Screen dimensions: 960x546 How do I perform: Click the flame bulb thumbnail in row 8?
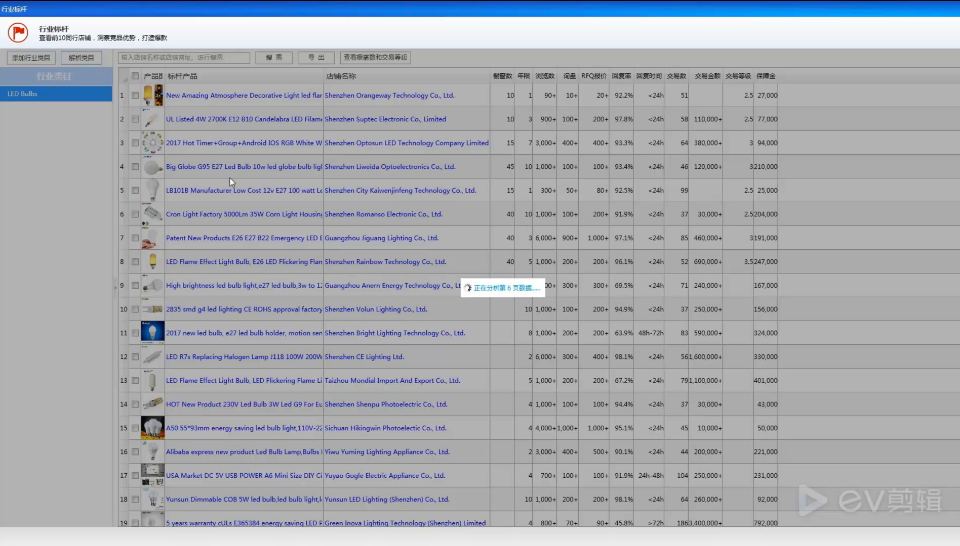152,261
